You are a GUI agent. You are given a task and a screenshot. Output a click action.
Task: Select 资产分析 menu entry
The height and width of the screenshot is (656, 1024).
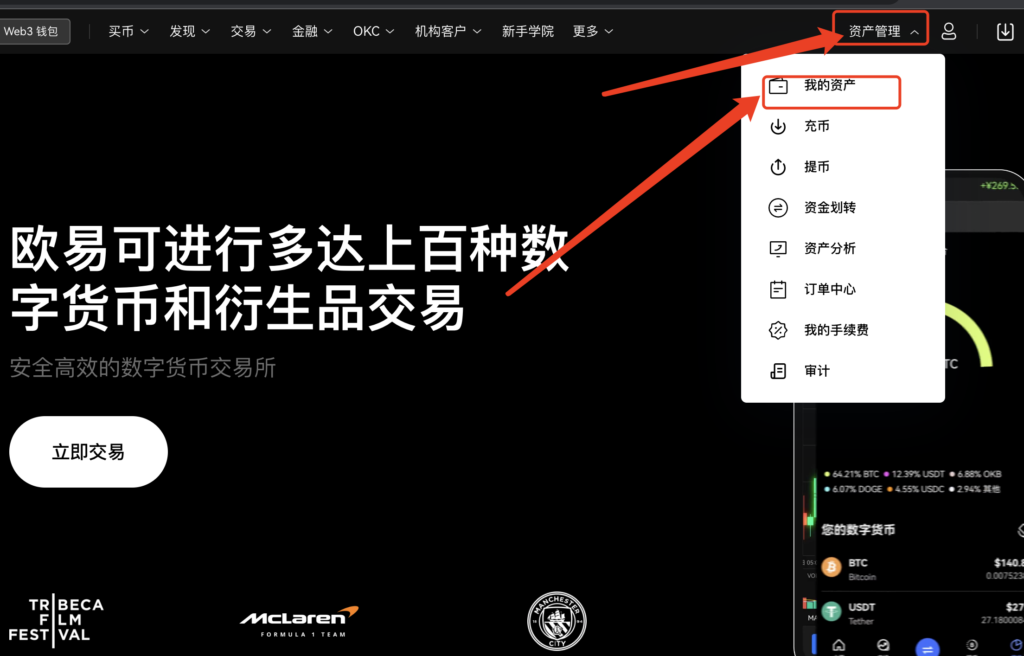pos(842,248)
